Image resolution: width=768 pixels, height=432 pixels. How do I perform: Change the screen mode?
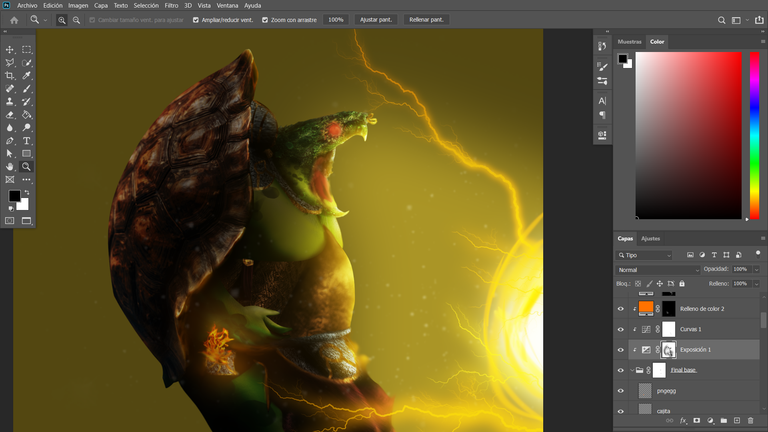[x=26, y=221]
